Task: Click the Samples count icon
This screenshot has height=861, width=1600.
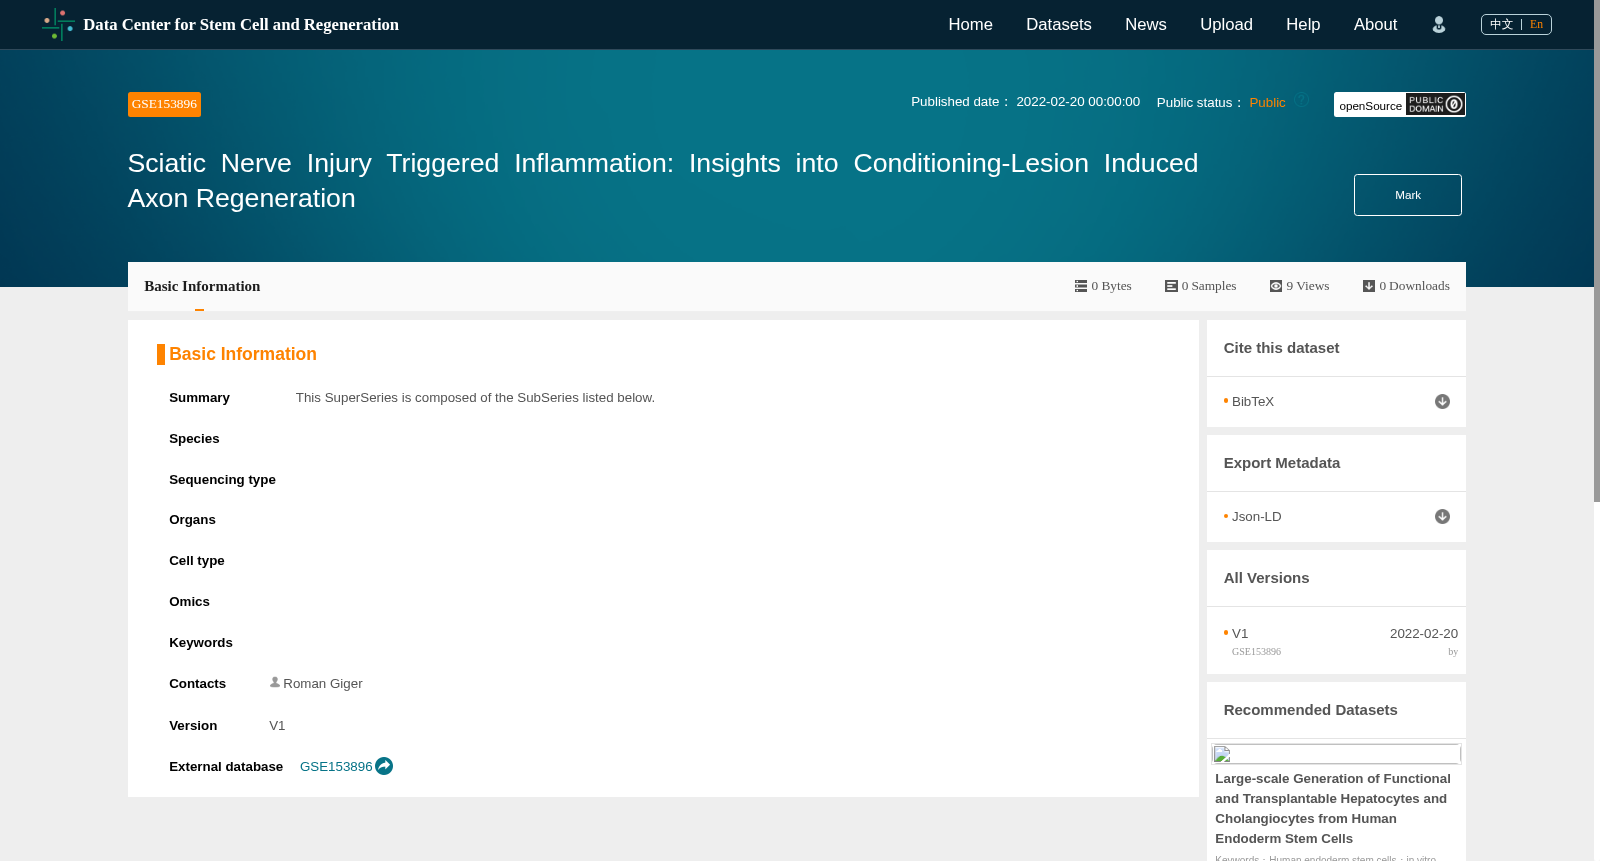Action: coord(1171,286)
